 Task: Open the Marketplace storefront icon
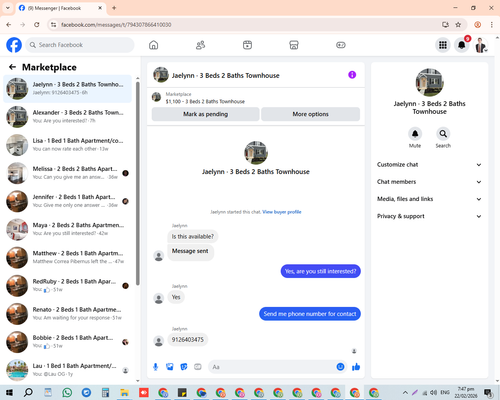[294, 45]
